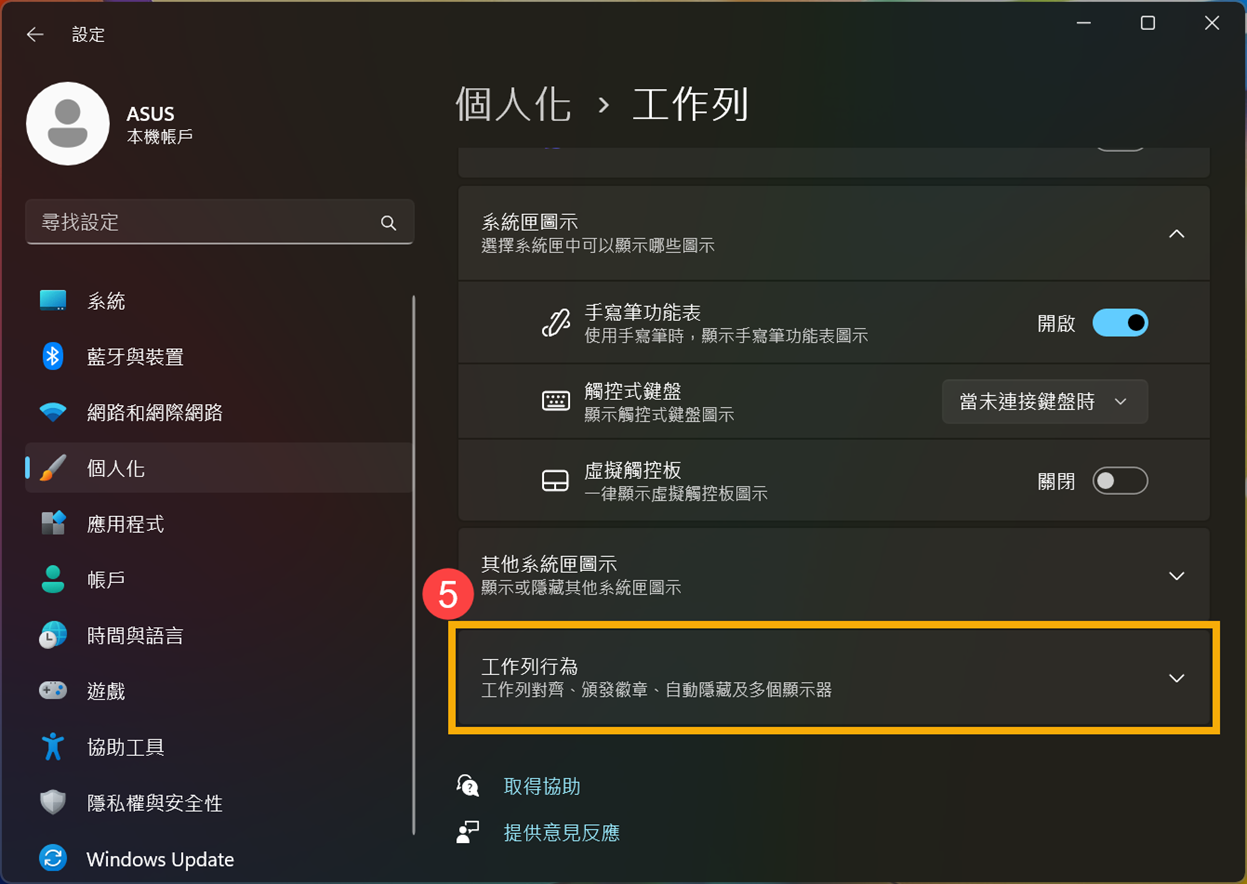Click the back arrow icon

35,35
